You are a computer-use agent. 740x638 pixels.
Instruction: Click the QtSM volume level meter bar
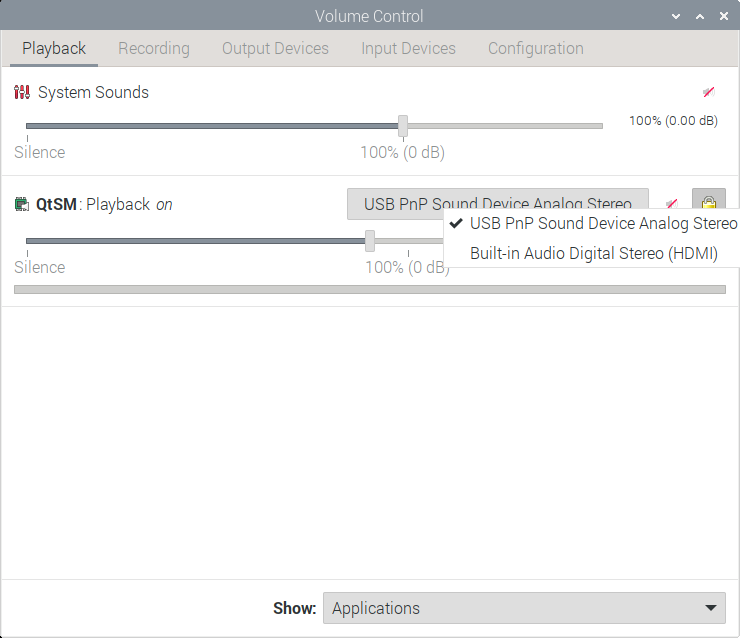[x=370, y=290]
